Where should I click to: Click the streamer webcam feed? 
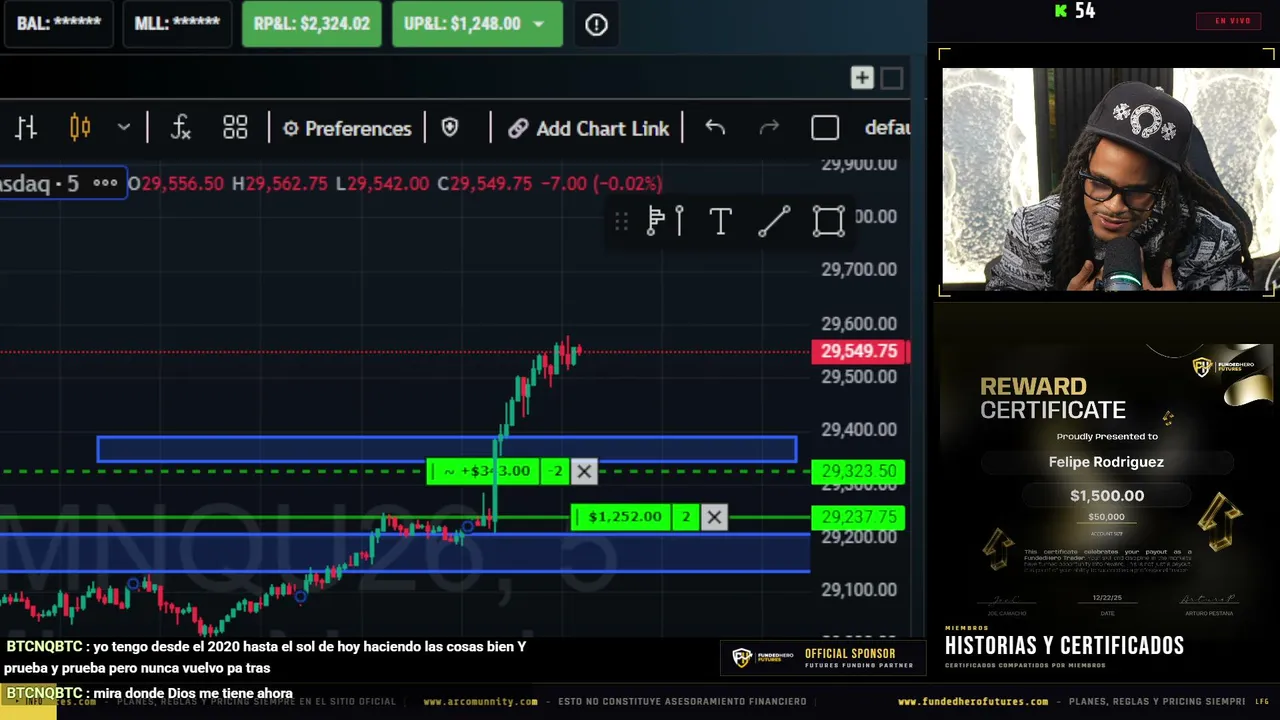click(1108, 178)
